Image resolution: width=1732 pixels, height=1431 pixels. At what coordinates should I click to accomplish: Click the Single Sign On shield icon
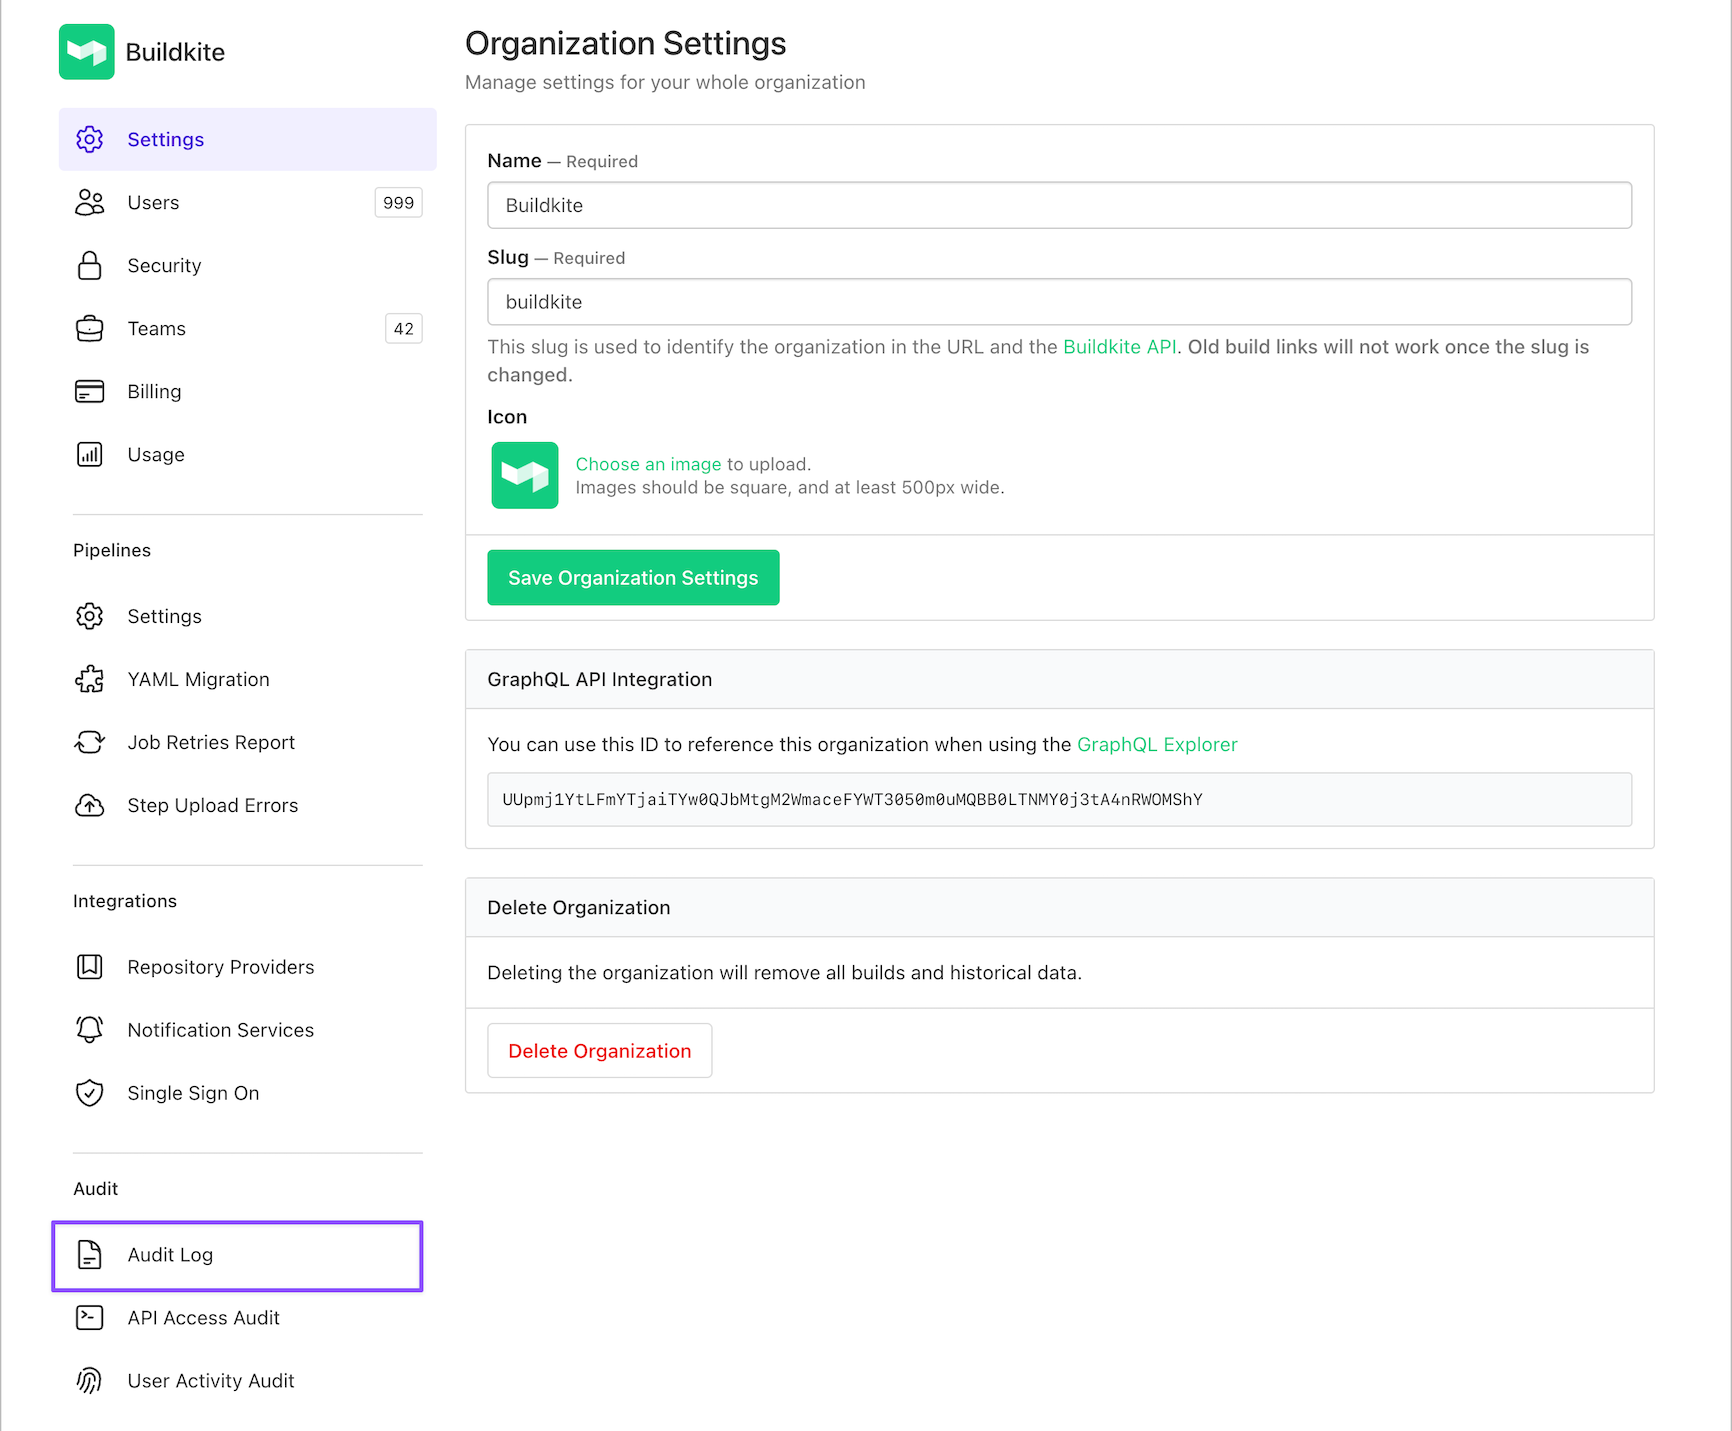coord(90,1092)
